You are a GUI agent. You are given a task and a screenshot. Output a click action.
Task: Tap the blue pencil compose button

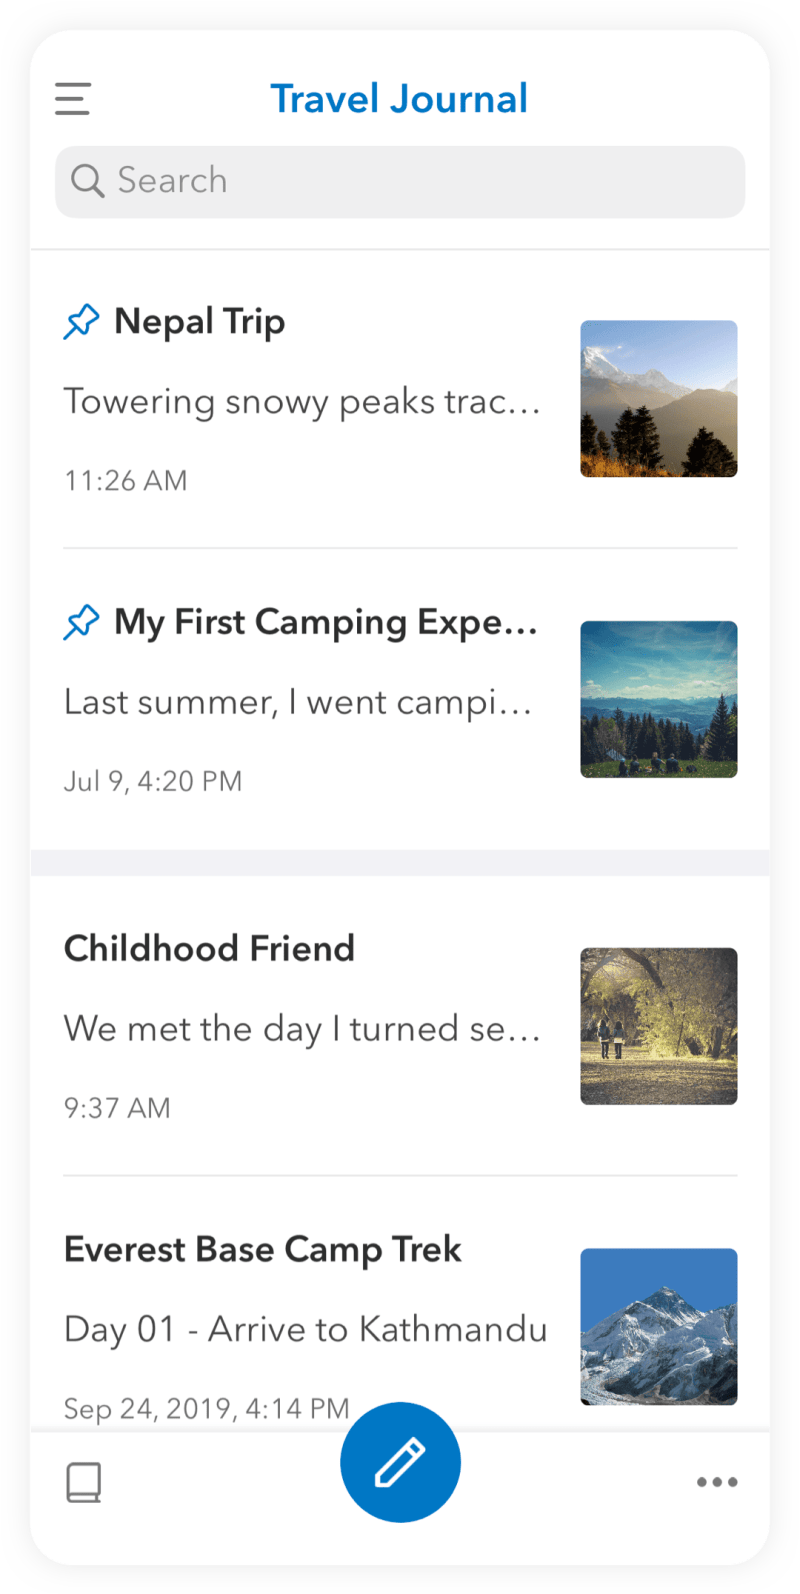tap(400, 1462)
